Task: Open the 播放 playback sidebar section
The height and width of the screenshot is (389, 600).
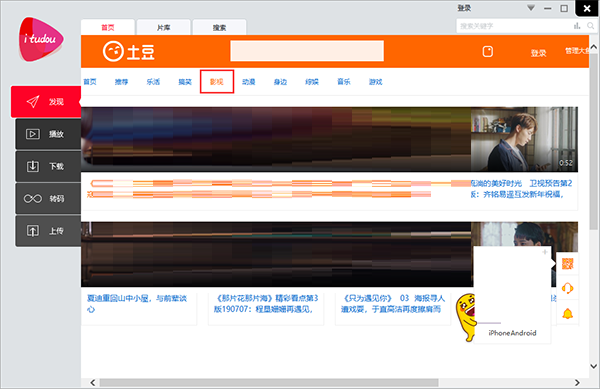Action: click(48, 134)
